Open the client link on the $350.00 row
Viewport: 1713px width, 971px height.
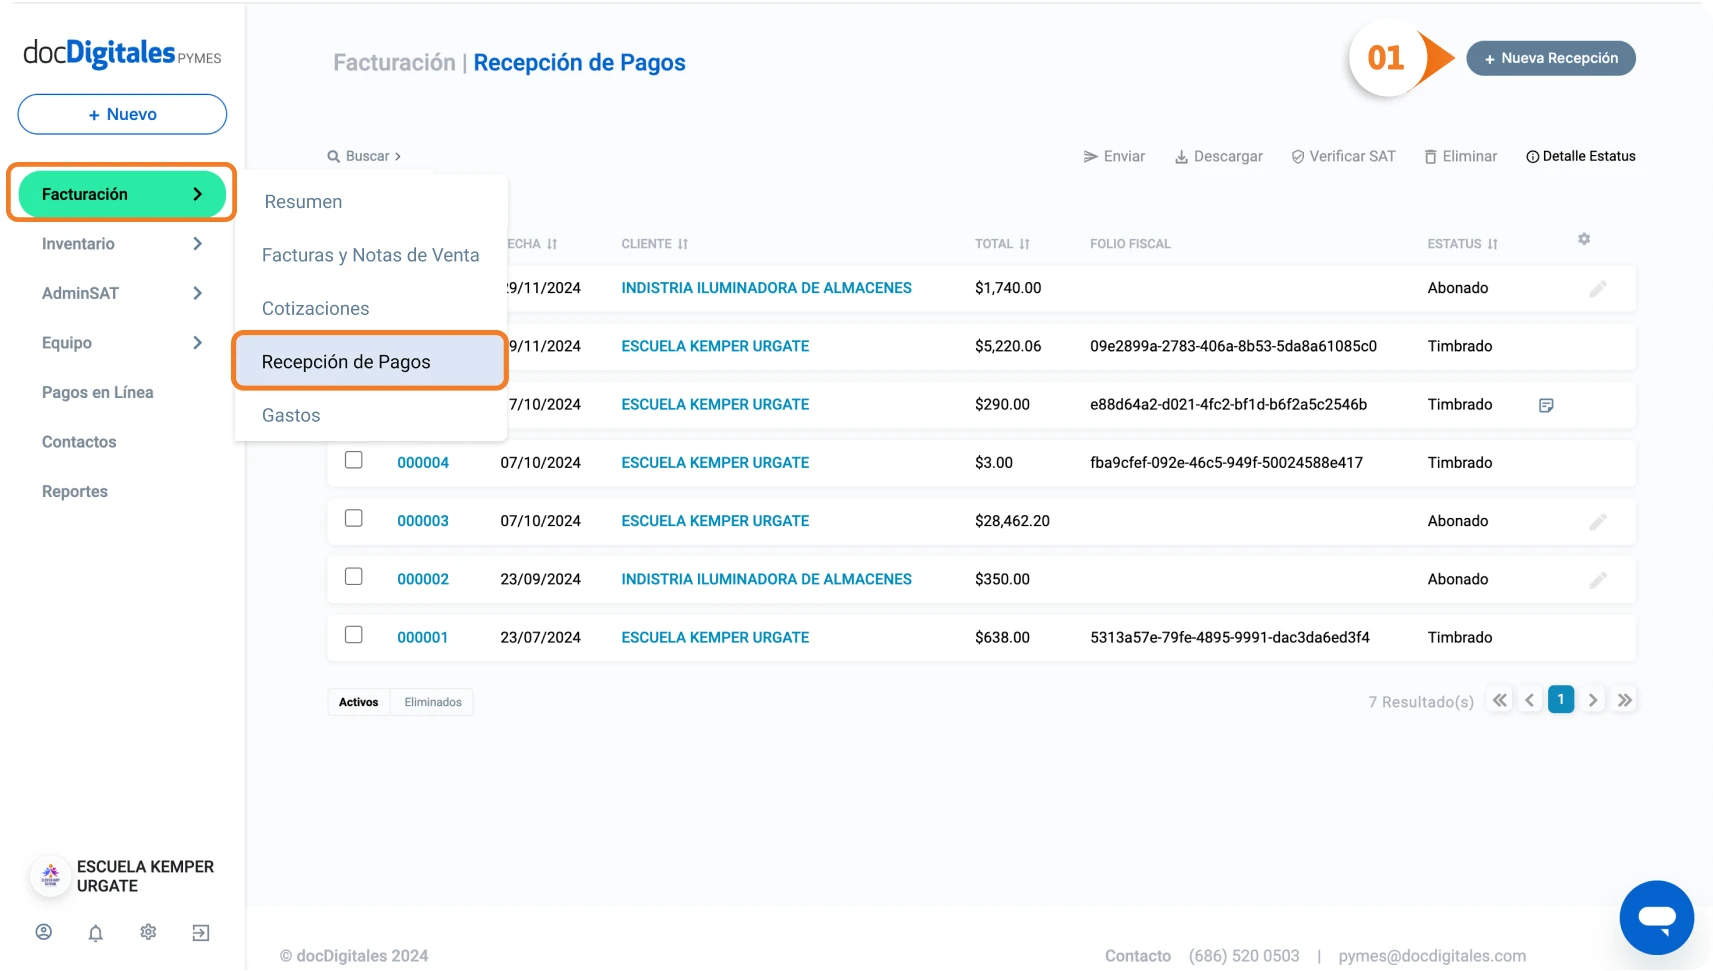[767, 579]
